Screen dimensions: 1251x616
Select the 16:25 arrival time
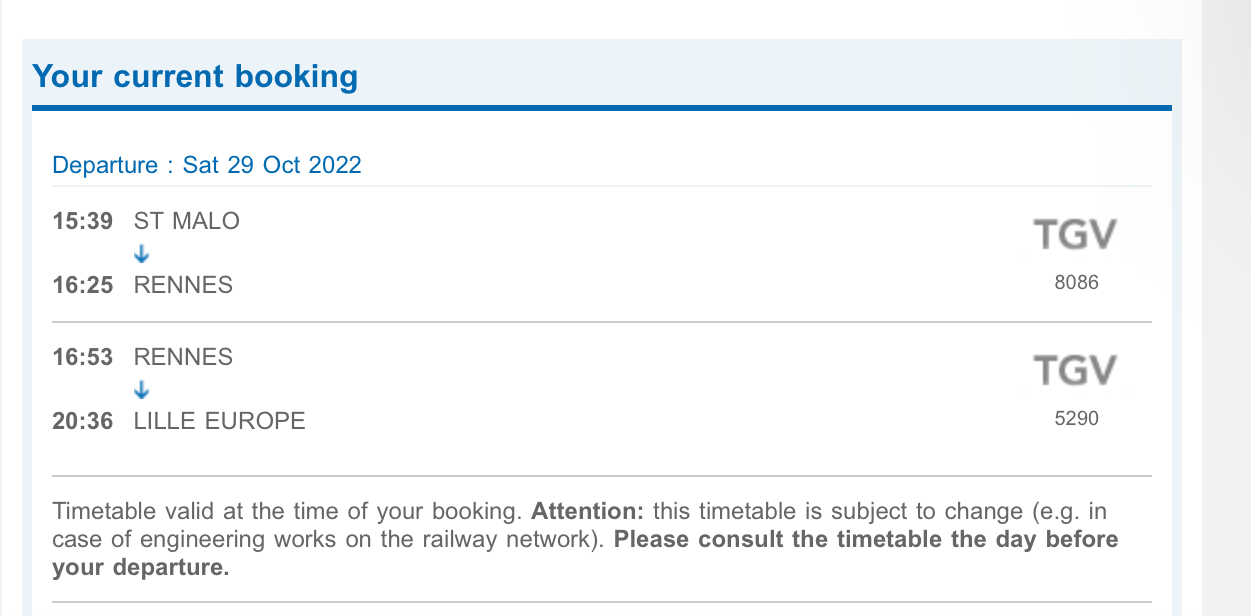pyautogui.click(x=83, y=285)
